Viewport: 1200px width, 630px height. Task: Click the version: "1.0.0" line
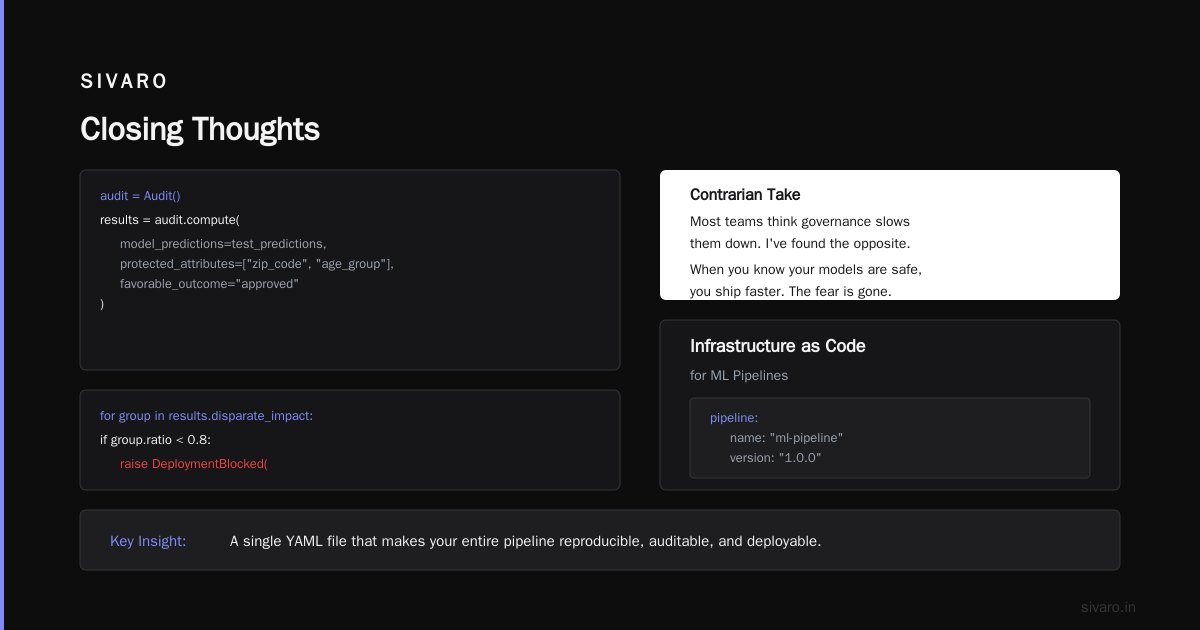776,457
